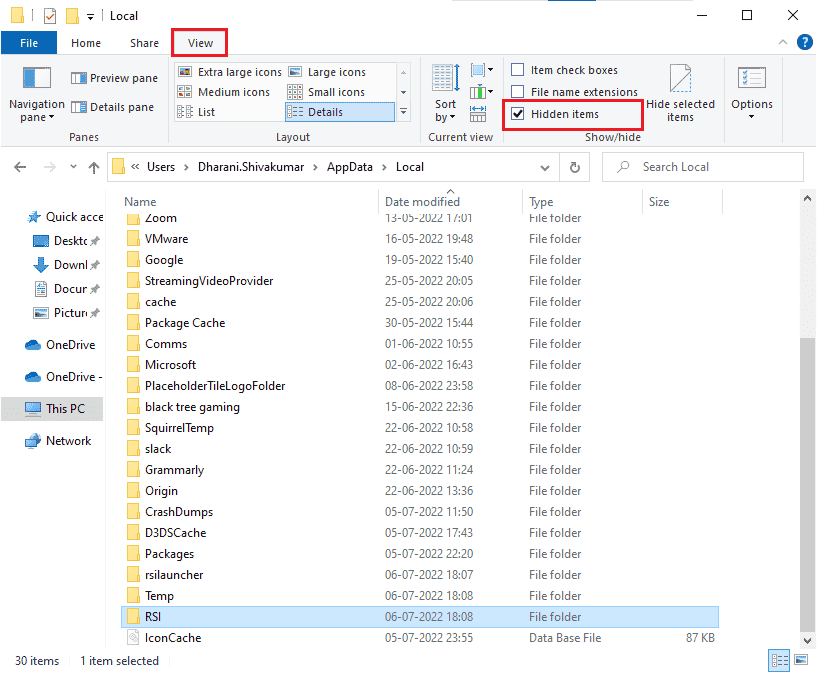Select the RSI folder
The width and height of the screenshot is (817, 673).
[419, 617]
